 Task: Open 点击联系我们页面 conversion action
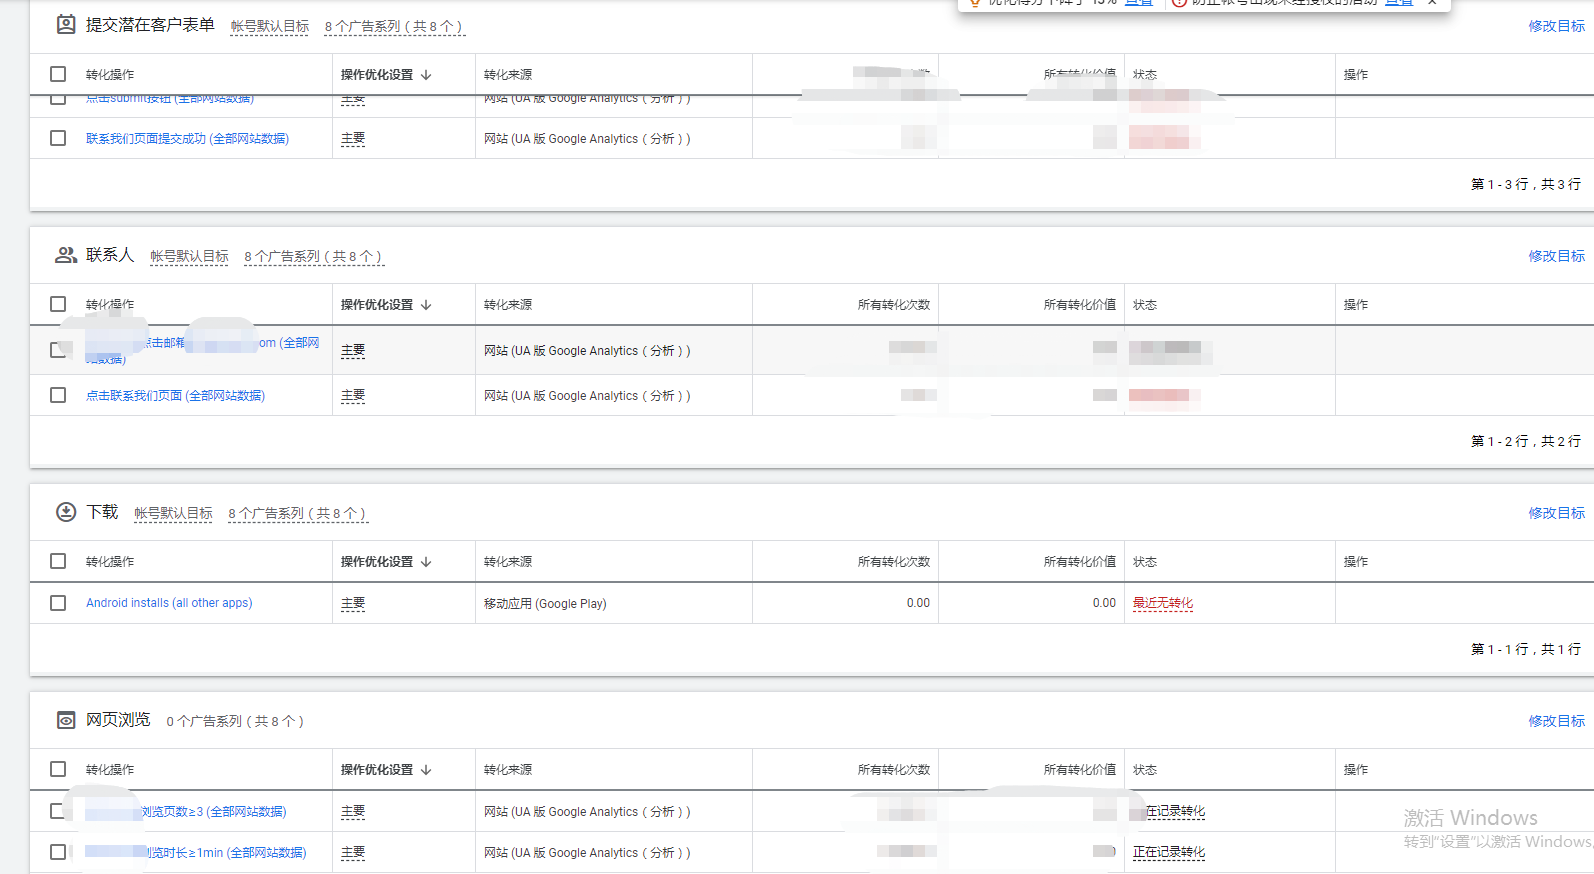(175, 396)
